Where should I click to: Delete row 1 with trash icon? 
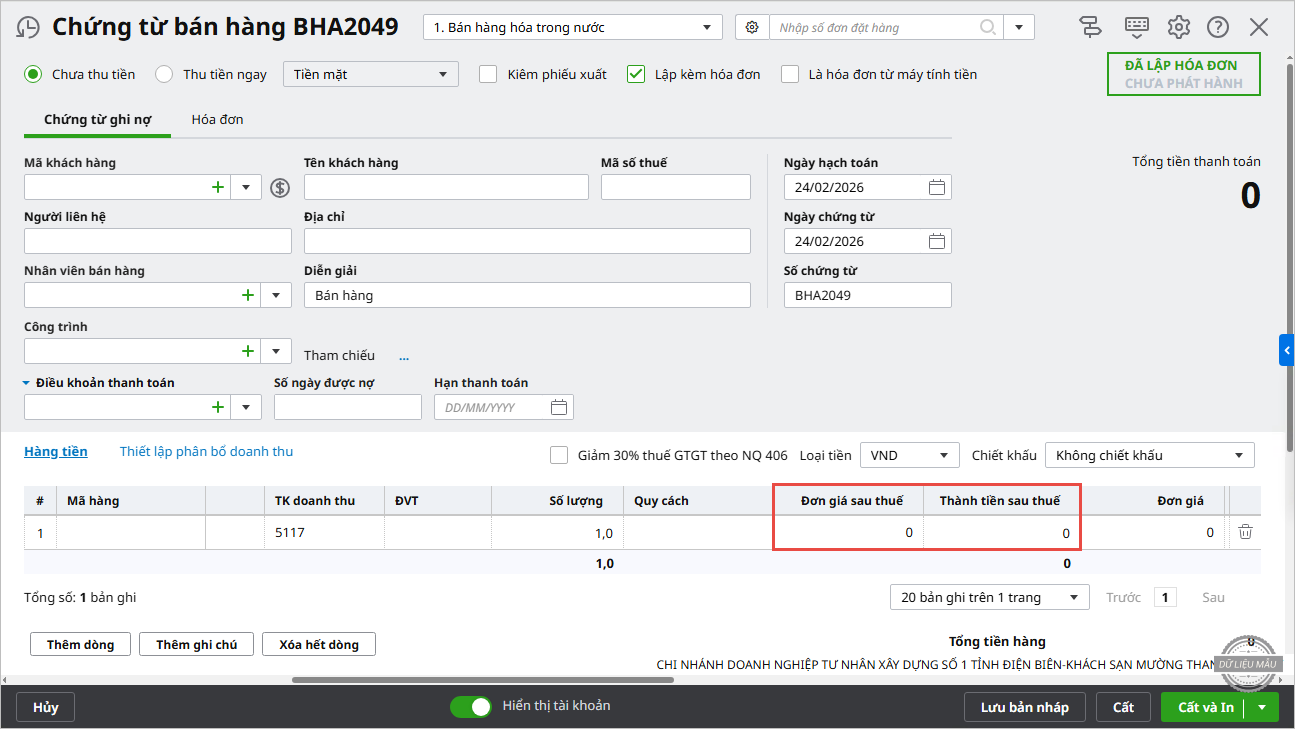pos(1245,533)
